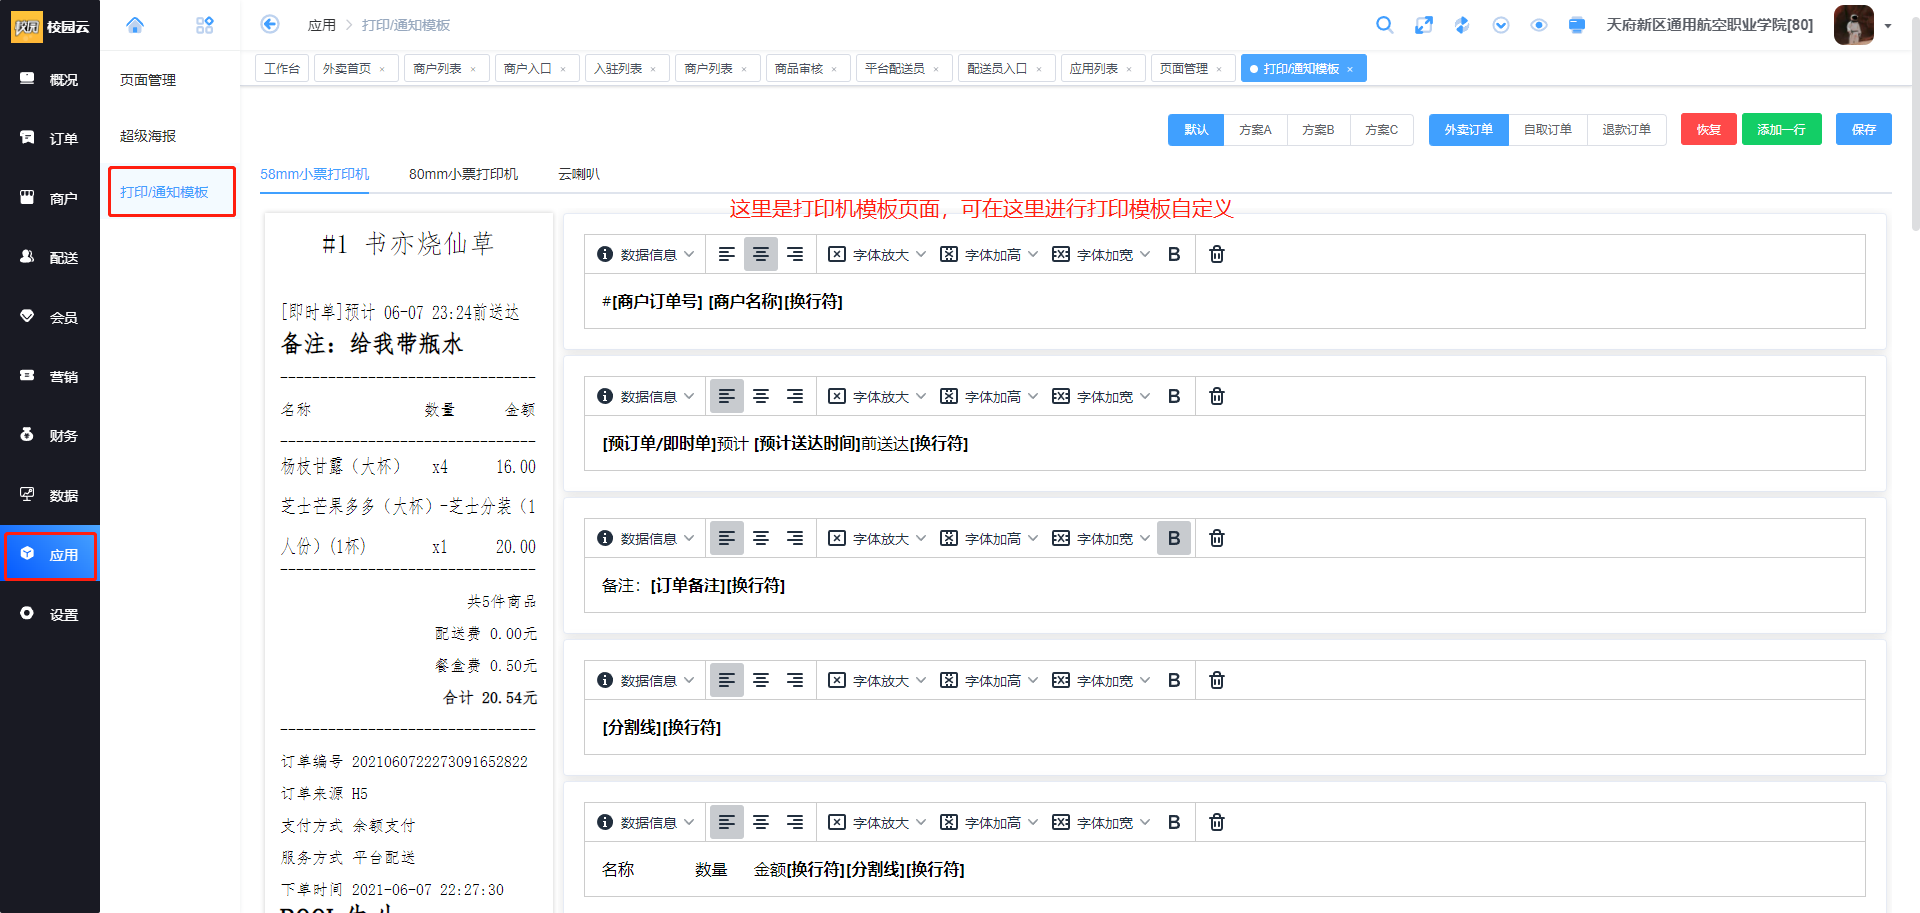Open 字体加高 dropdown in first template row
This screenshot has height=913, width=1920.
click(989, 255)
